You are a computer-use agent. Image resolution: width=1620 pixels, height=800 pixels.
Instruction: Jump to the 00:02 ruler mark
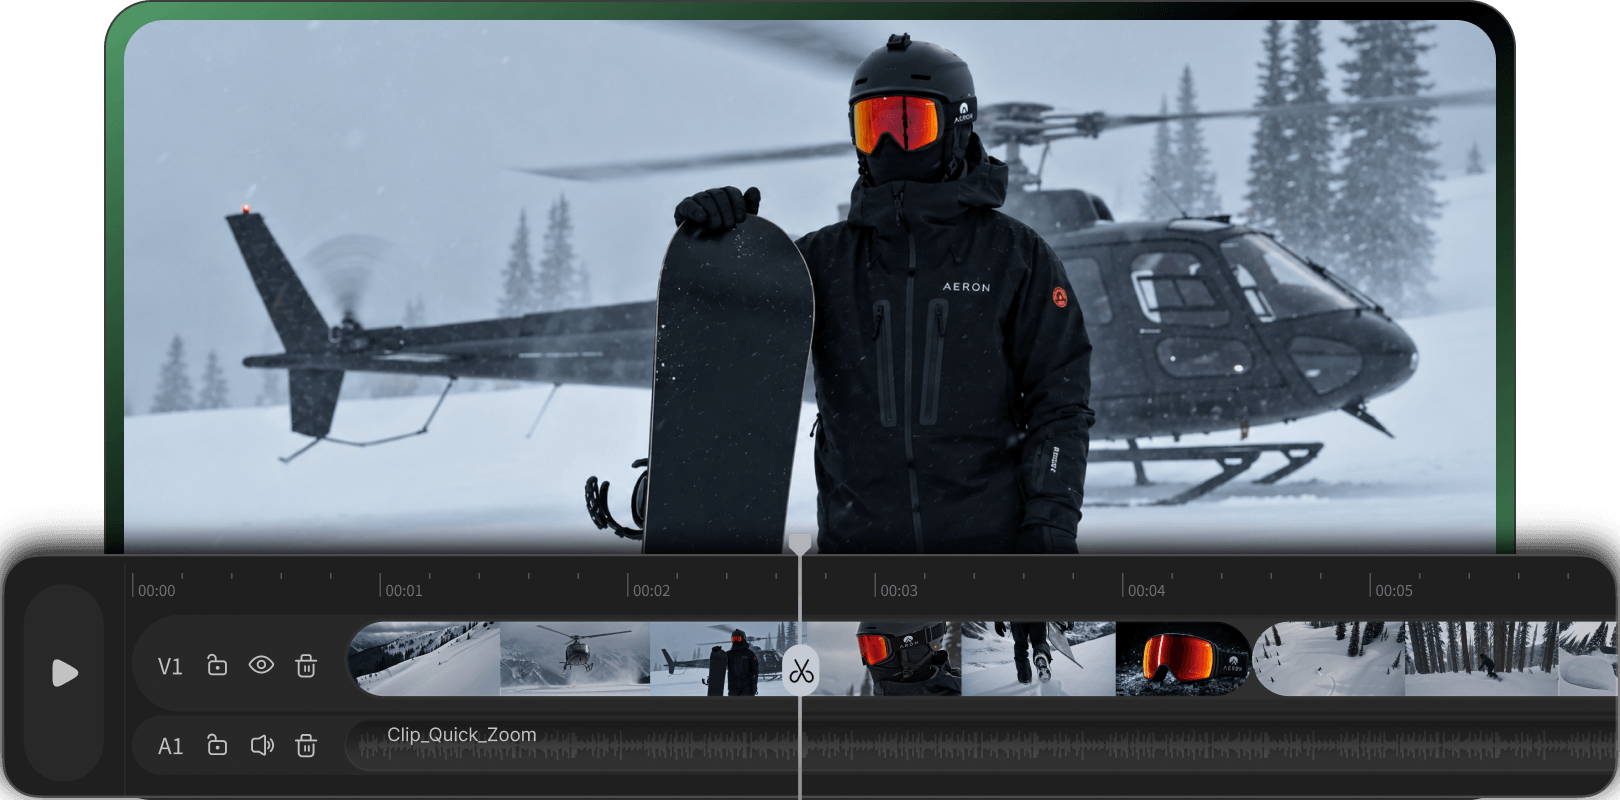pyautogui.click(x=651, y=590)
